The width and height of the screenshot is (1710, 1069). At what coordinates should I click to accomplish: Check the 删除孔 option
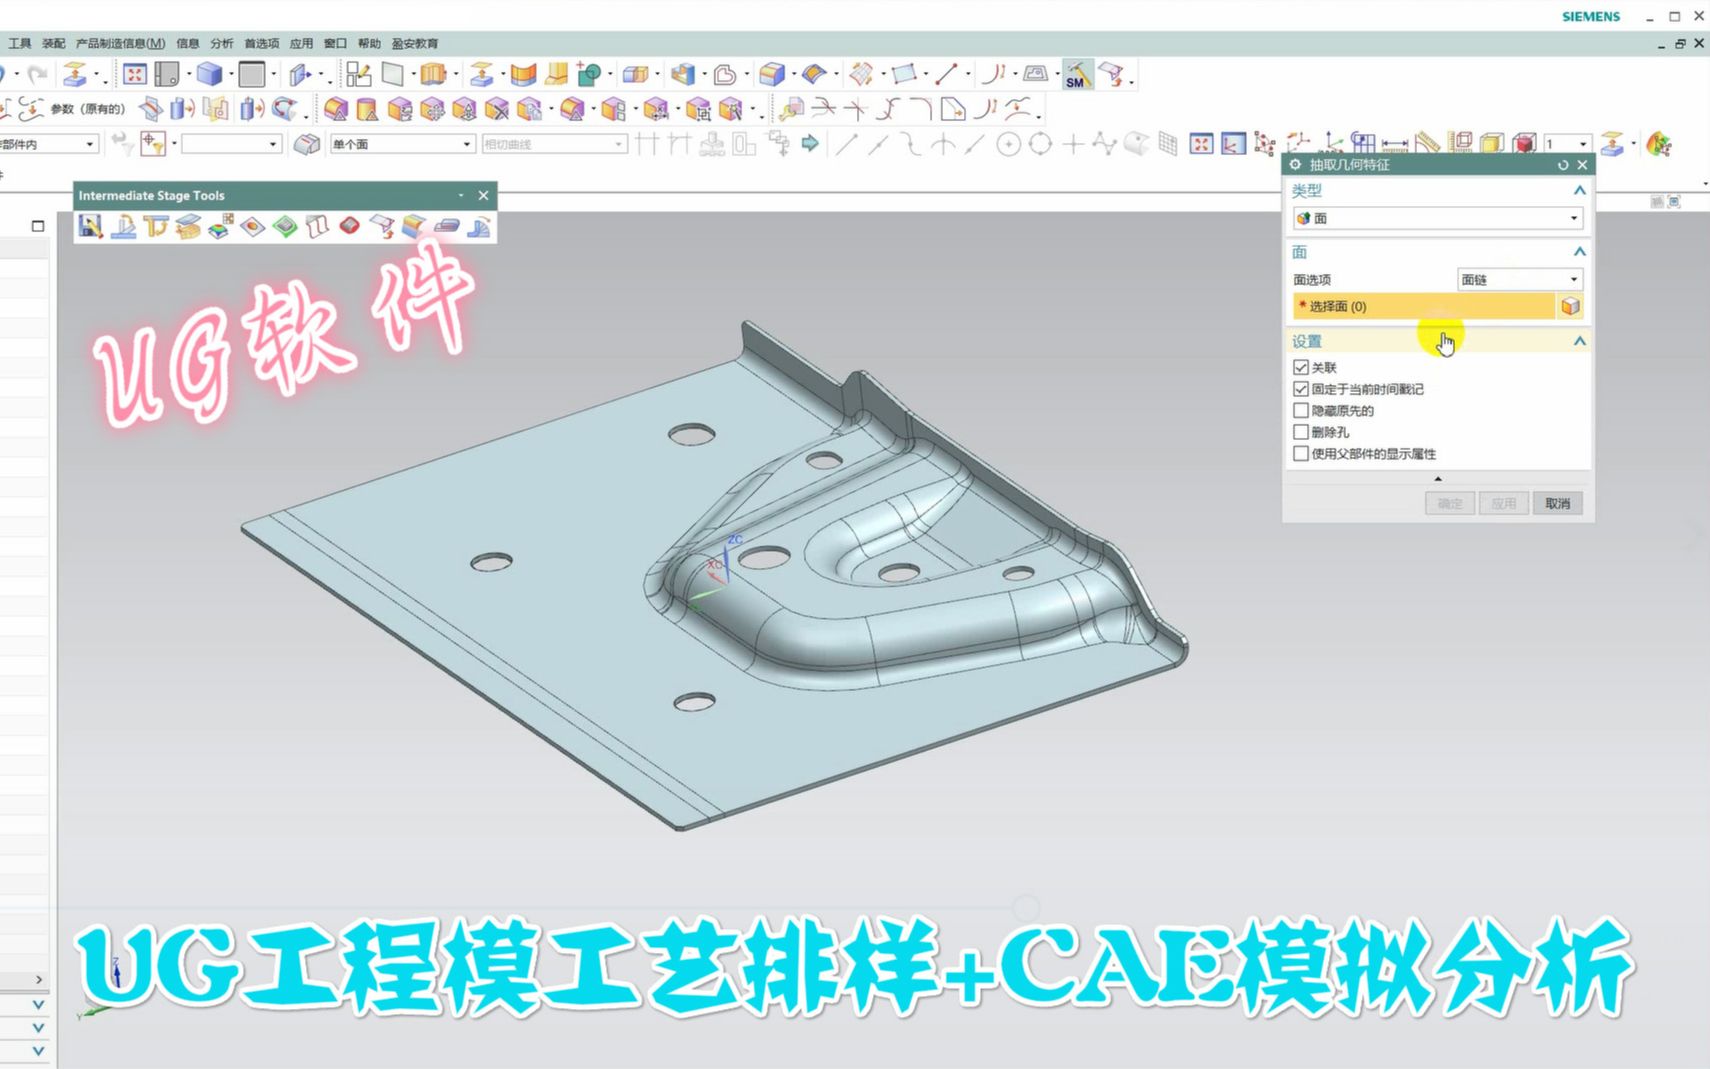1300,431
